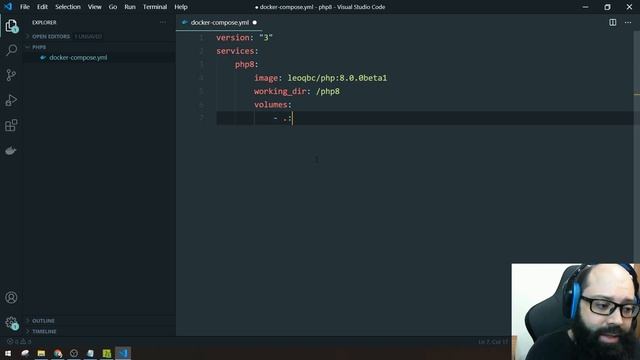Open the Docker view icon
The height and width of the screenshot is (360, 640).
pos(11,151)
